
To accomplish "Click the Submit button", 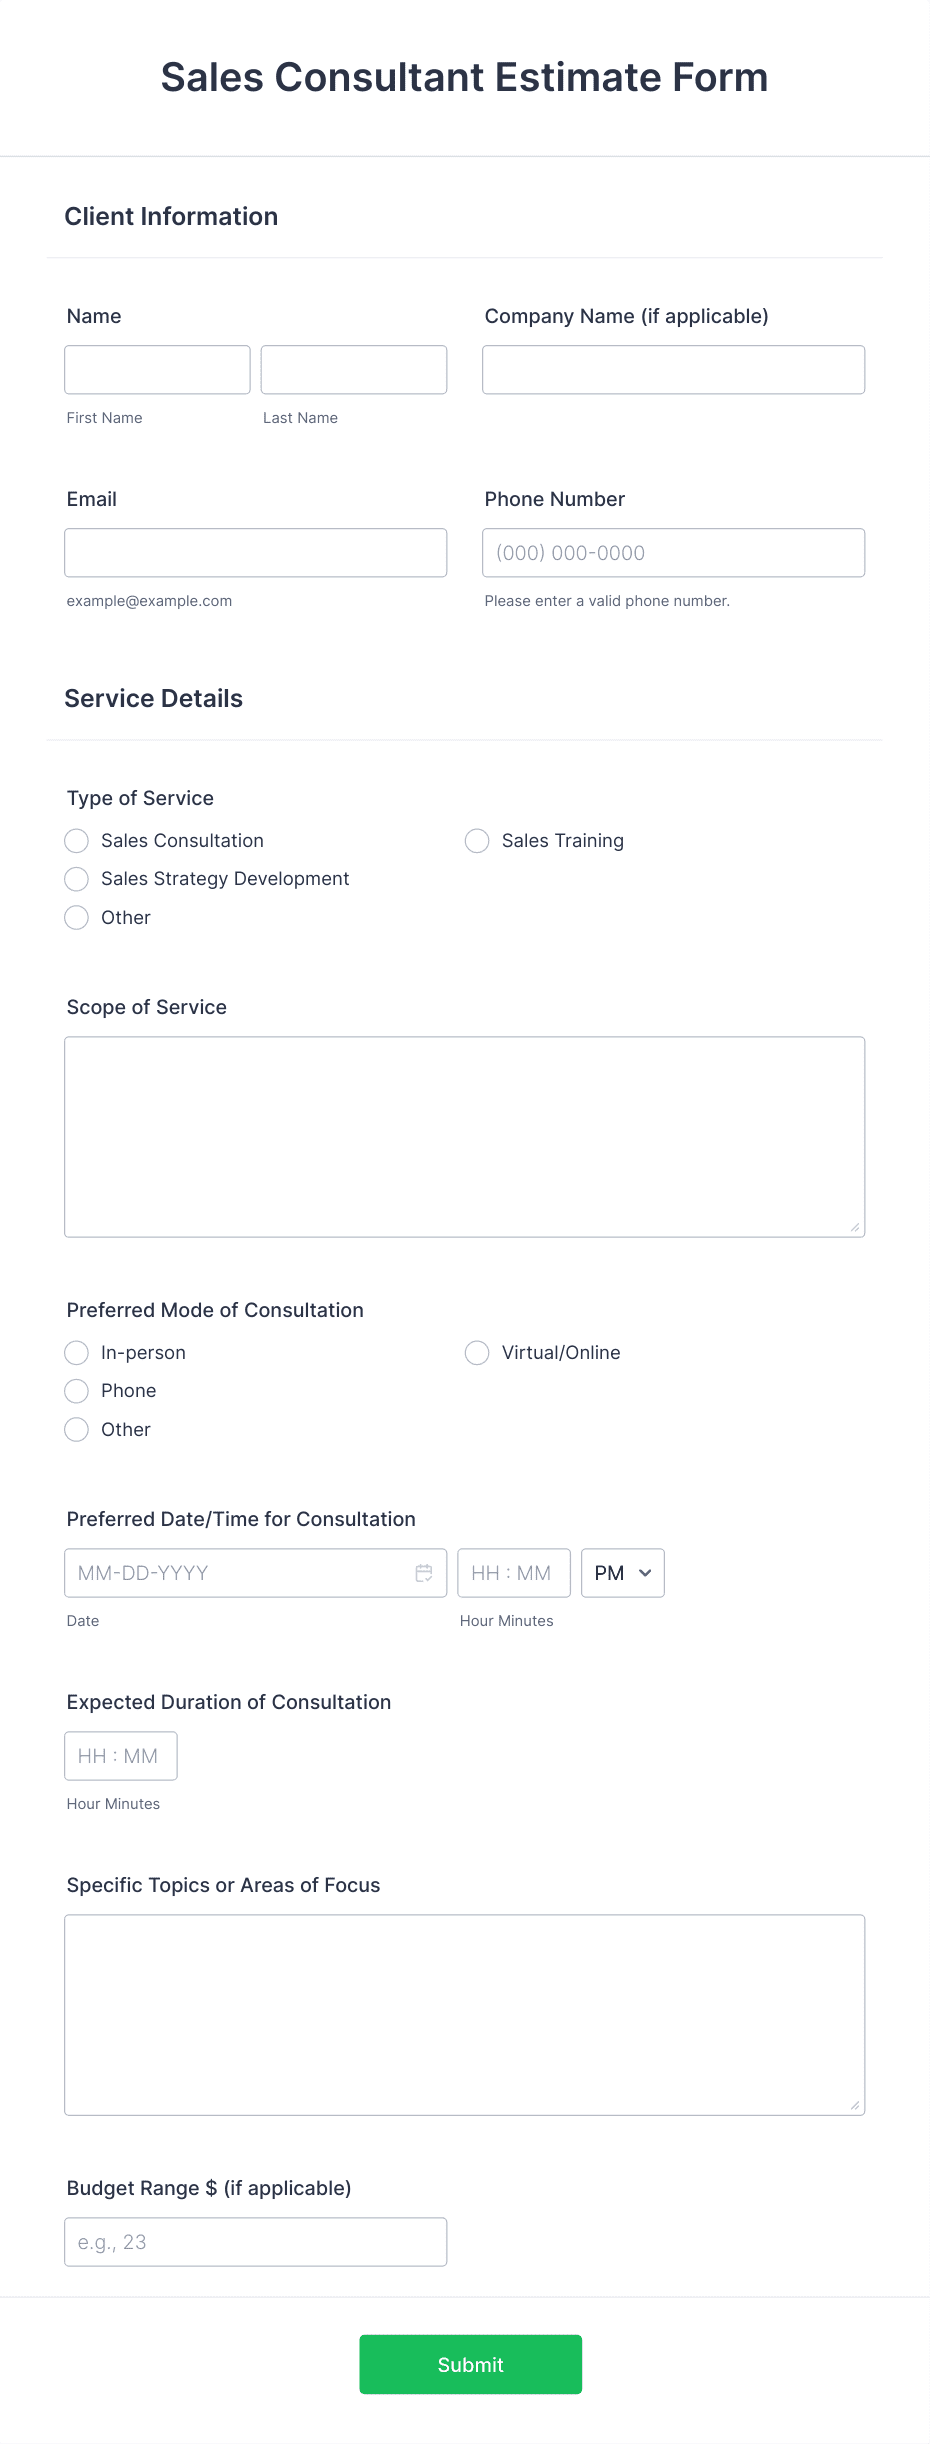I will point(469,2364).
